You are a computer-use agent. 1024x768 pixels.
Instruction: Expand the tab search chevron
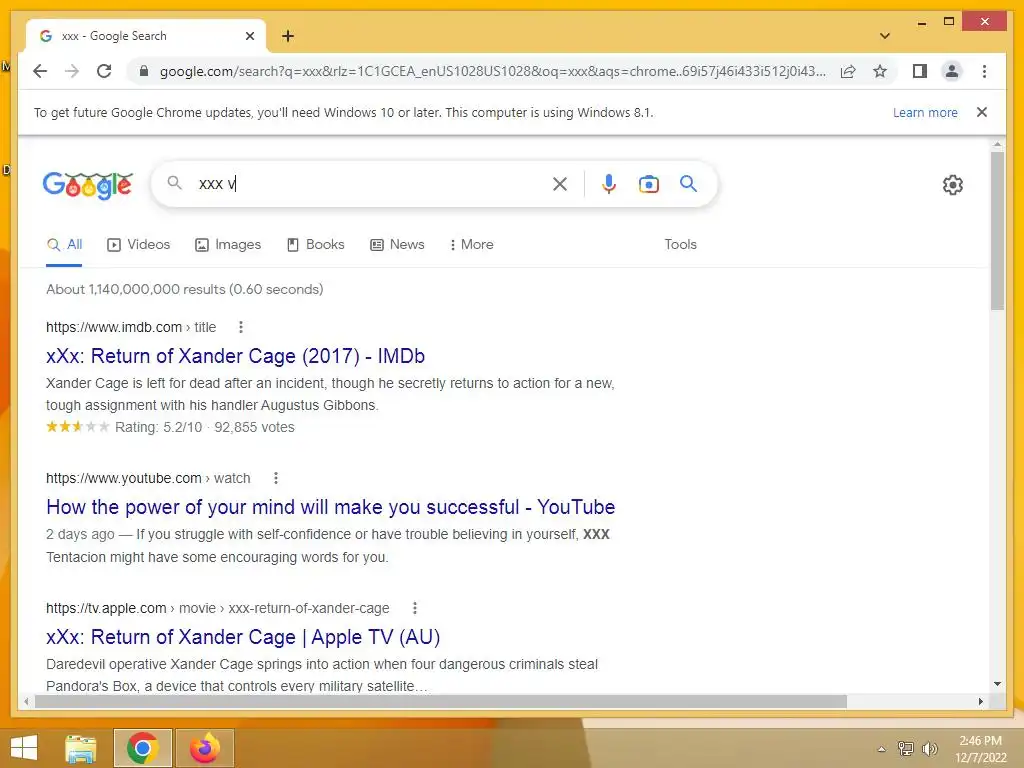885,36
